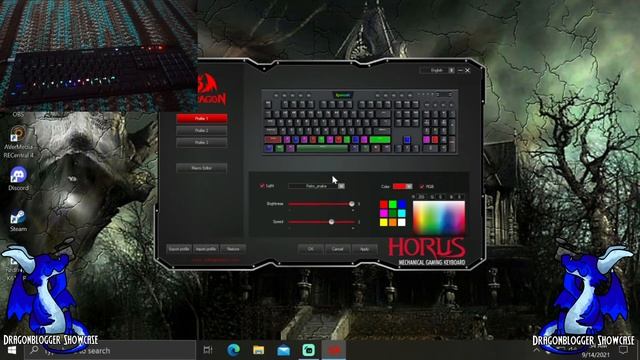The width and height of the screenshot is (640, 360).
Task: Open the Windows Start menu
Action: click(x=12, y=350)
